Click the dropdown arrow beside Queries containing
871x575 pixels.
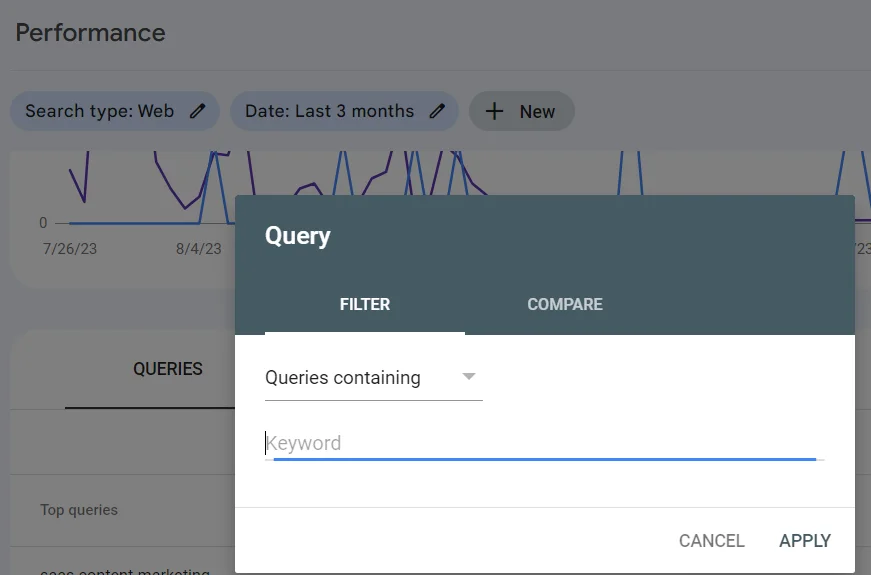click(x=469, y=377)
